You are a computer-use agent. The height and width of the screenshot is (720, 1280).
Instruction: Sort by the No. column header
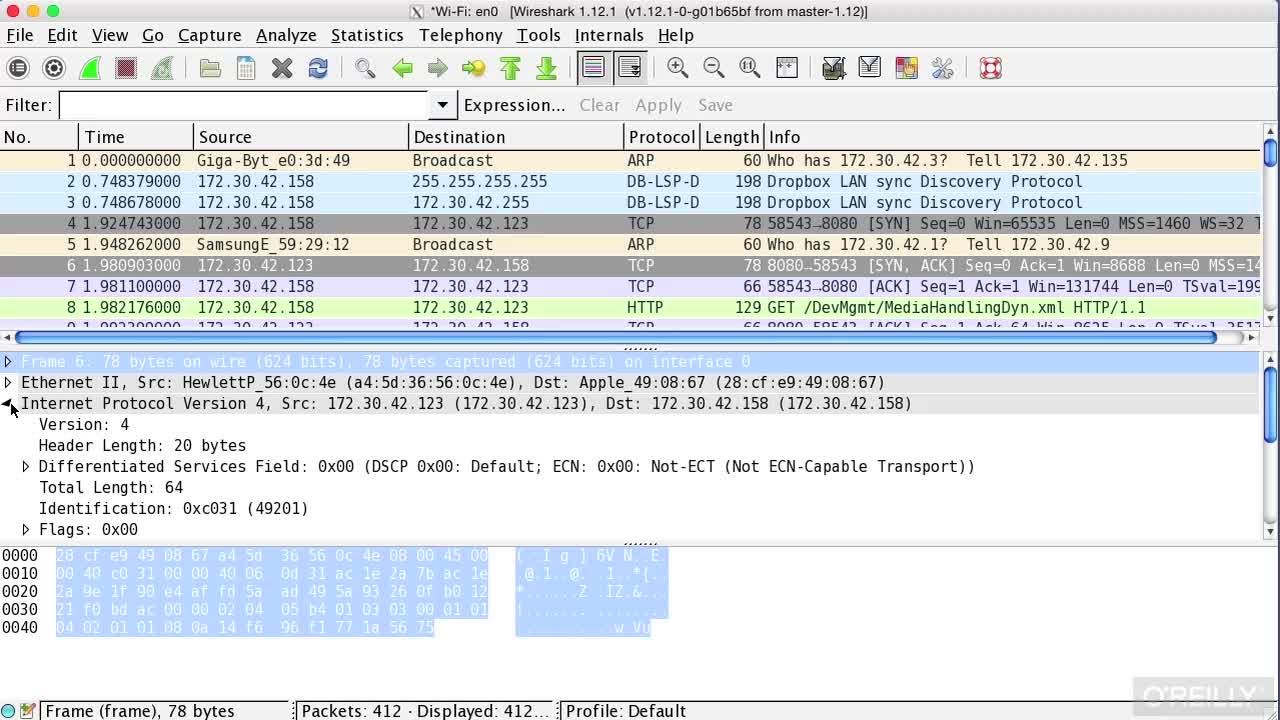(x=39, y=137)
